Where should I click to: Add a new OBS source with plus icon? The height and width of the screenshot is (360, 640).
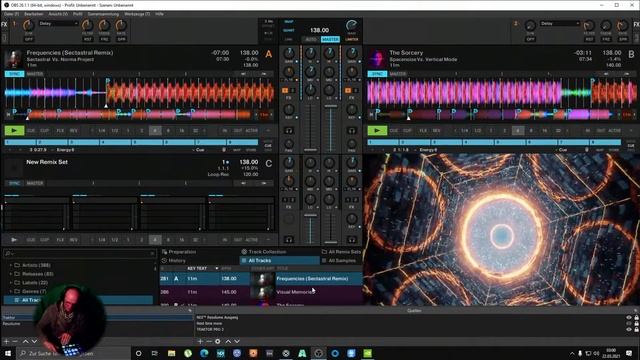[x=200, y=341]
